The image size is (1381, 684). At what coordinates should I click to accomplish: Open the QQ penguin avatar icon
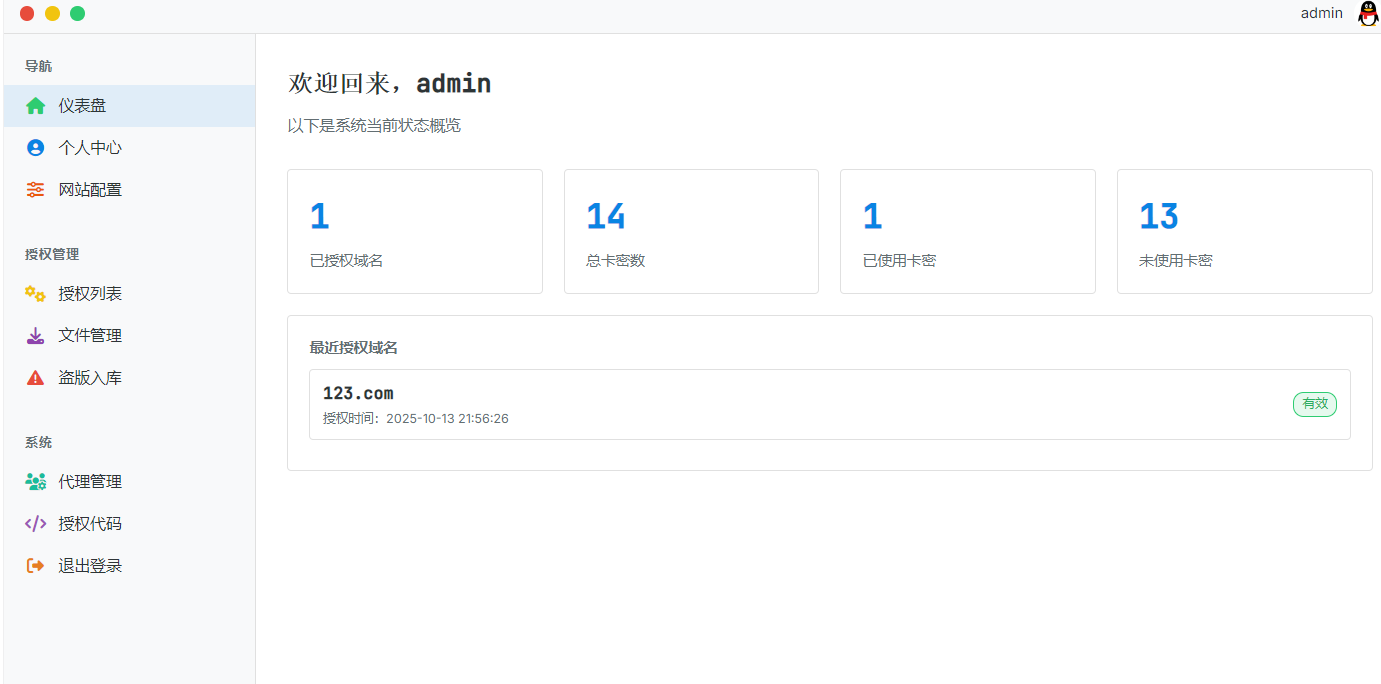click(1367, 14)
